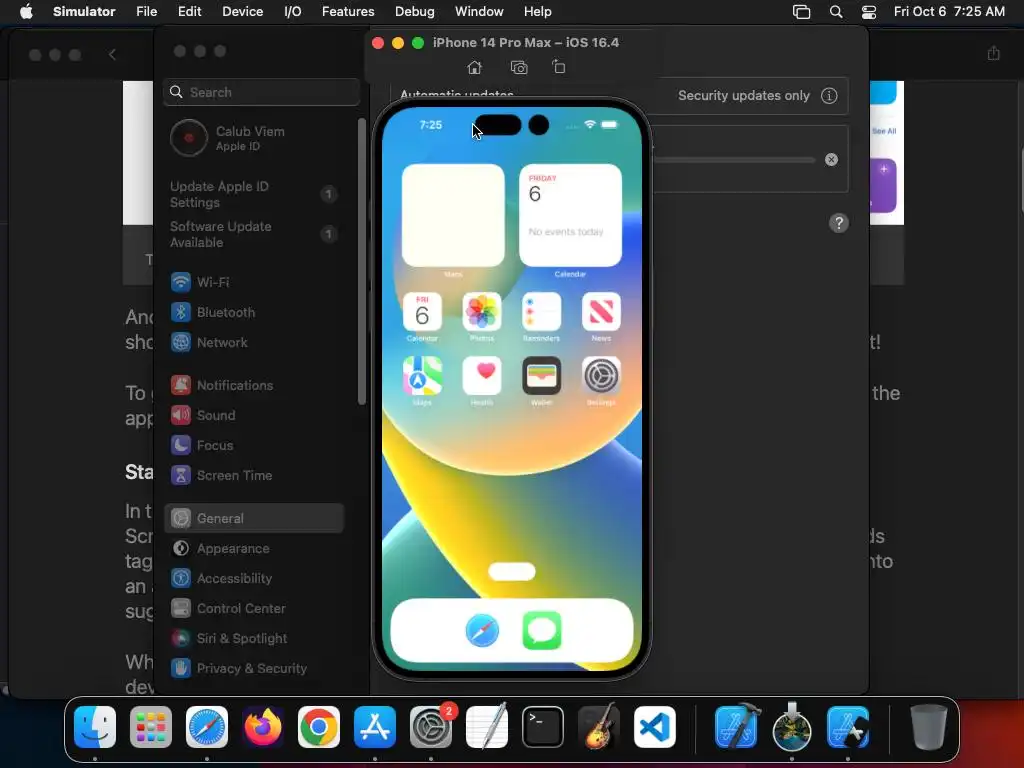Open App Store from the Dock
Viewport: 1024px width, 768px height.
[x=375, y=727]
